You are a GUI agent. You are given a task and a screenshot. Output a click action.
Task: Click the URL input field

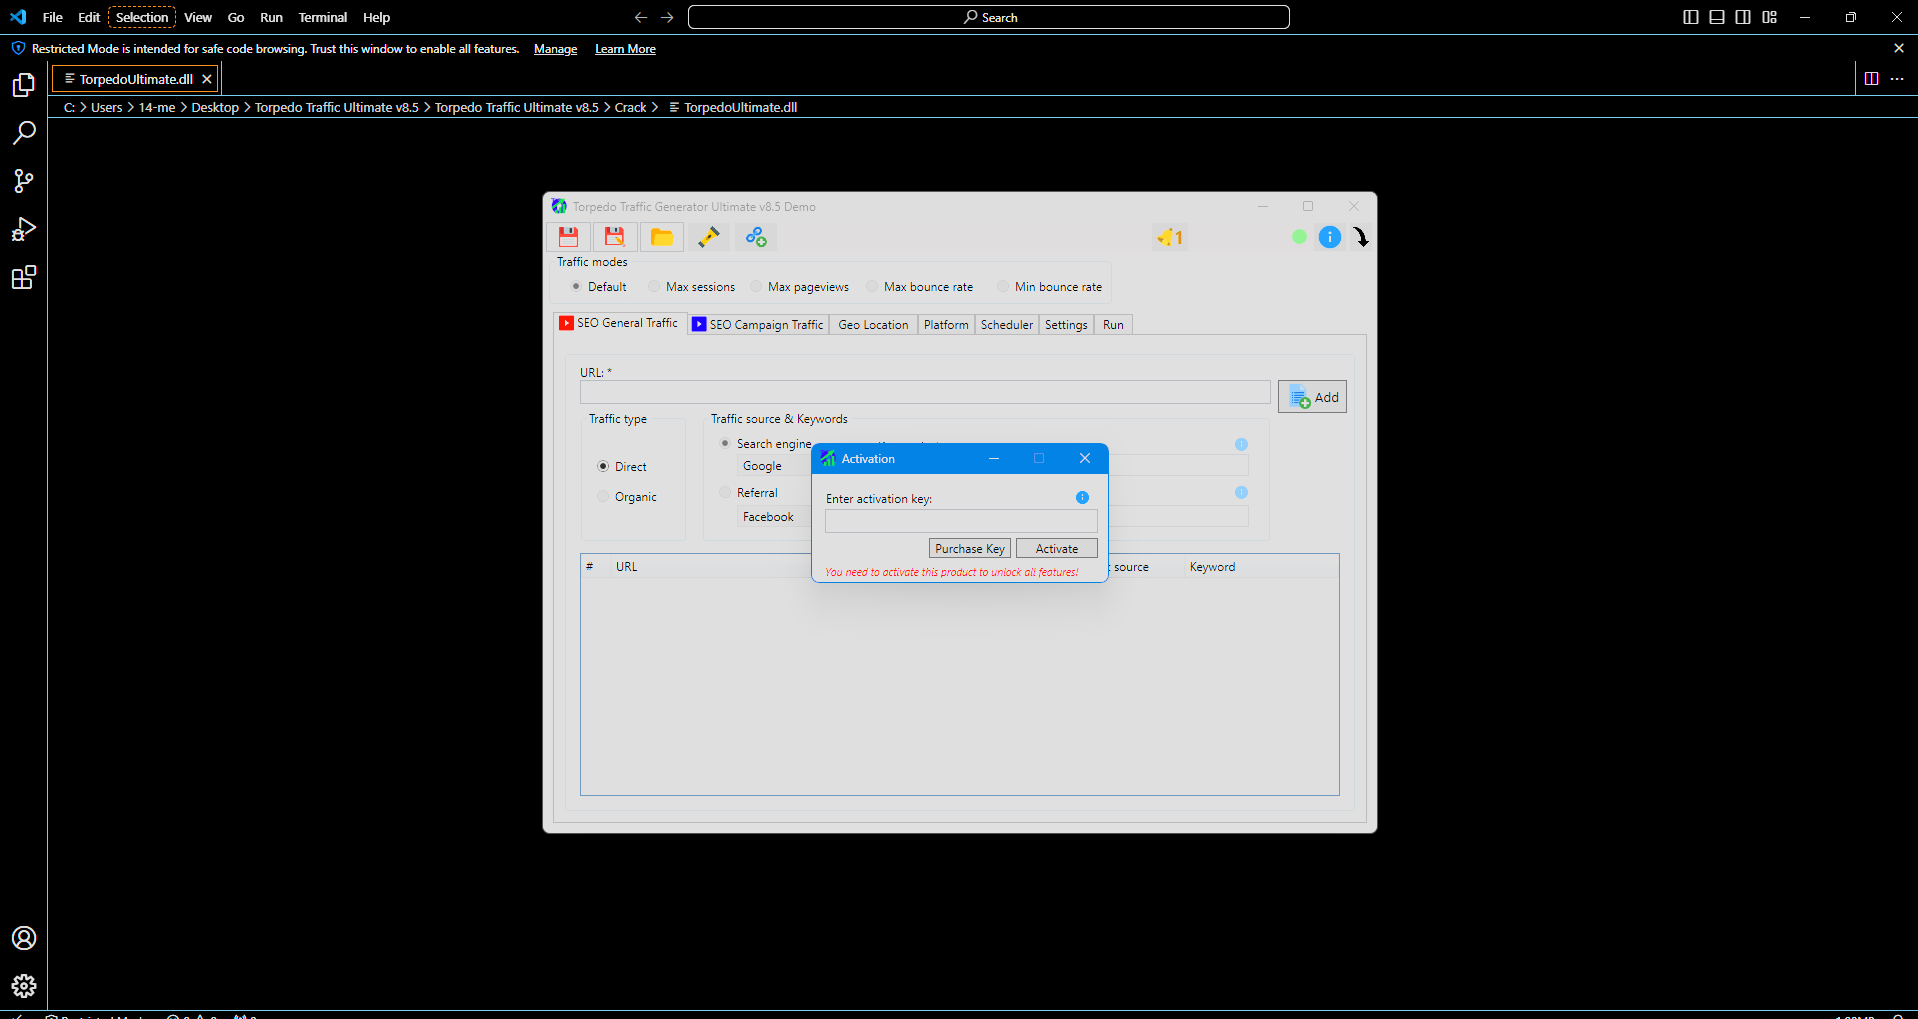925,392
